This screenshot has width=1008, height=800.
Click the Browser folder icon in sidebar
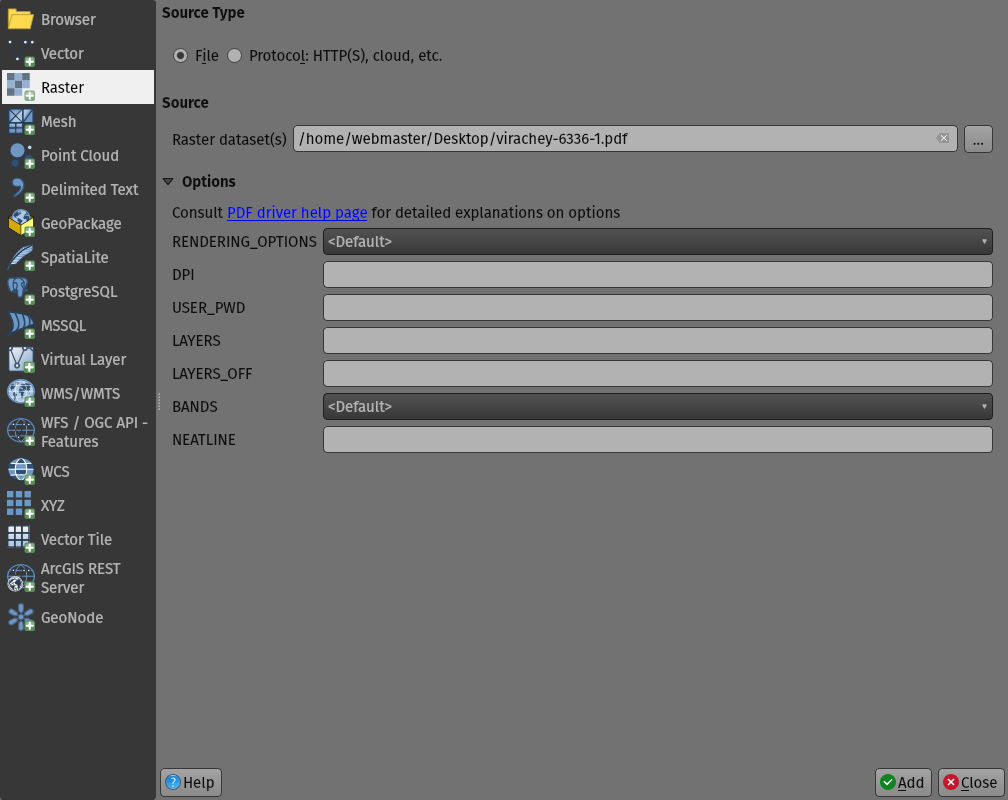21,19
